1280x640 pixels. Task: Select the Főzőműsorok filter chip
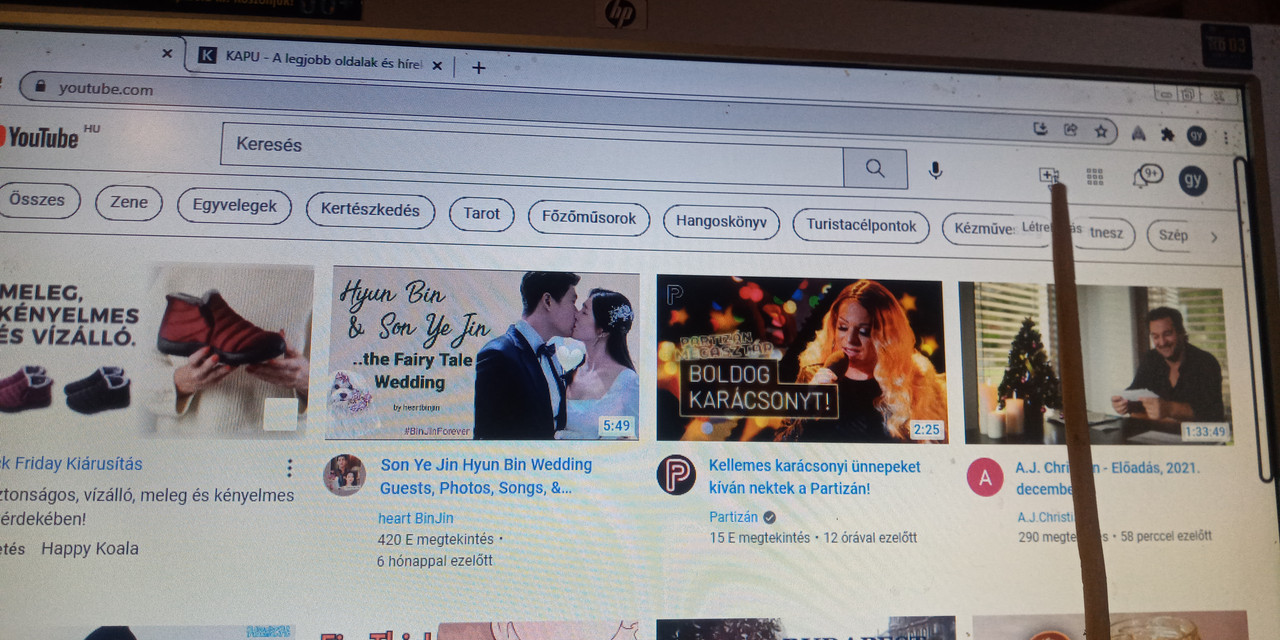pyautogui.click(x=589, y=218)
